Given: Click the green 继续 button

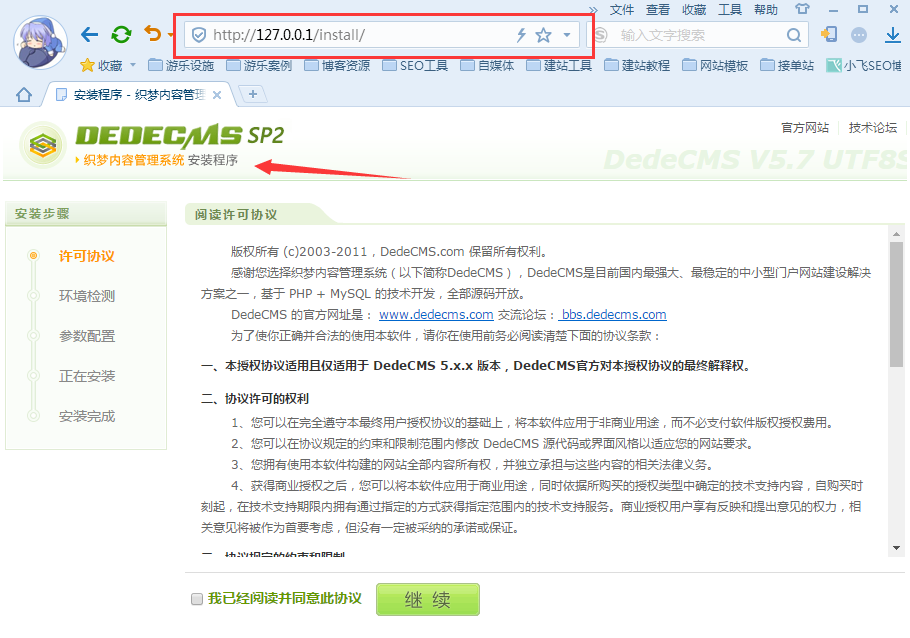Looking at the screenshot, I should (x=428, y=599).
